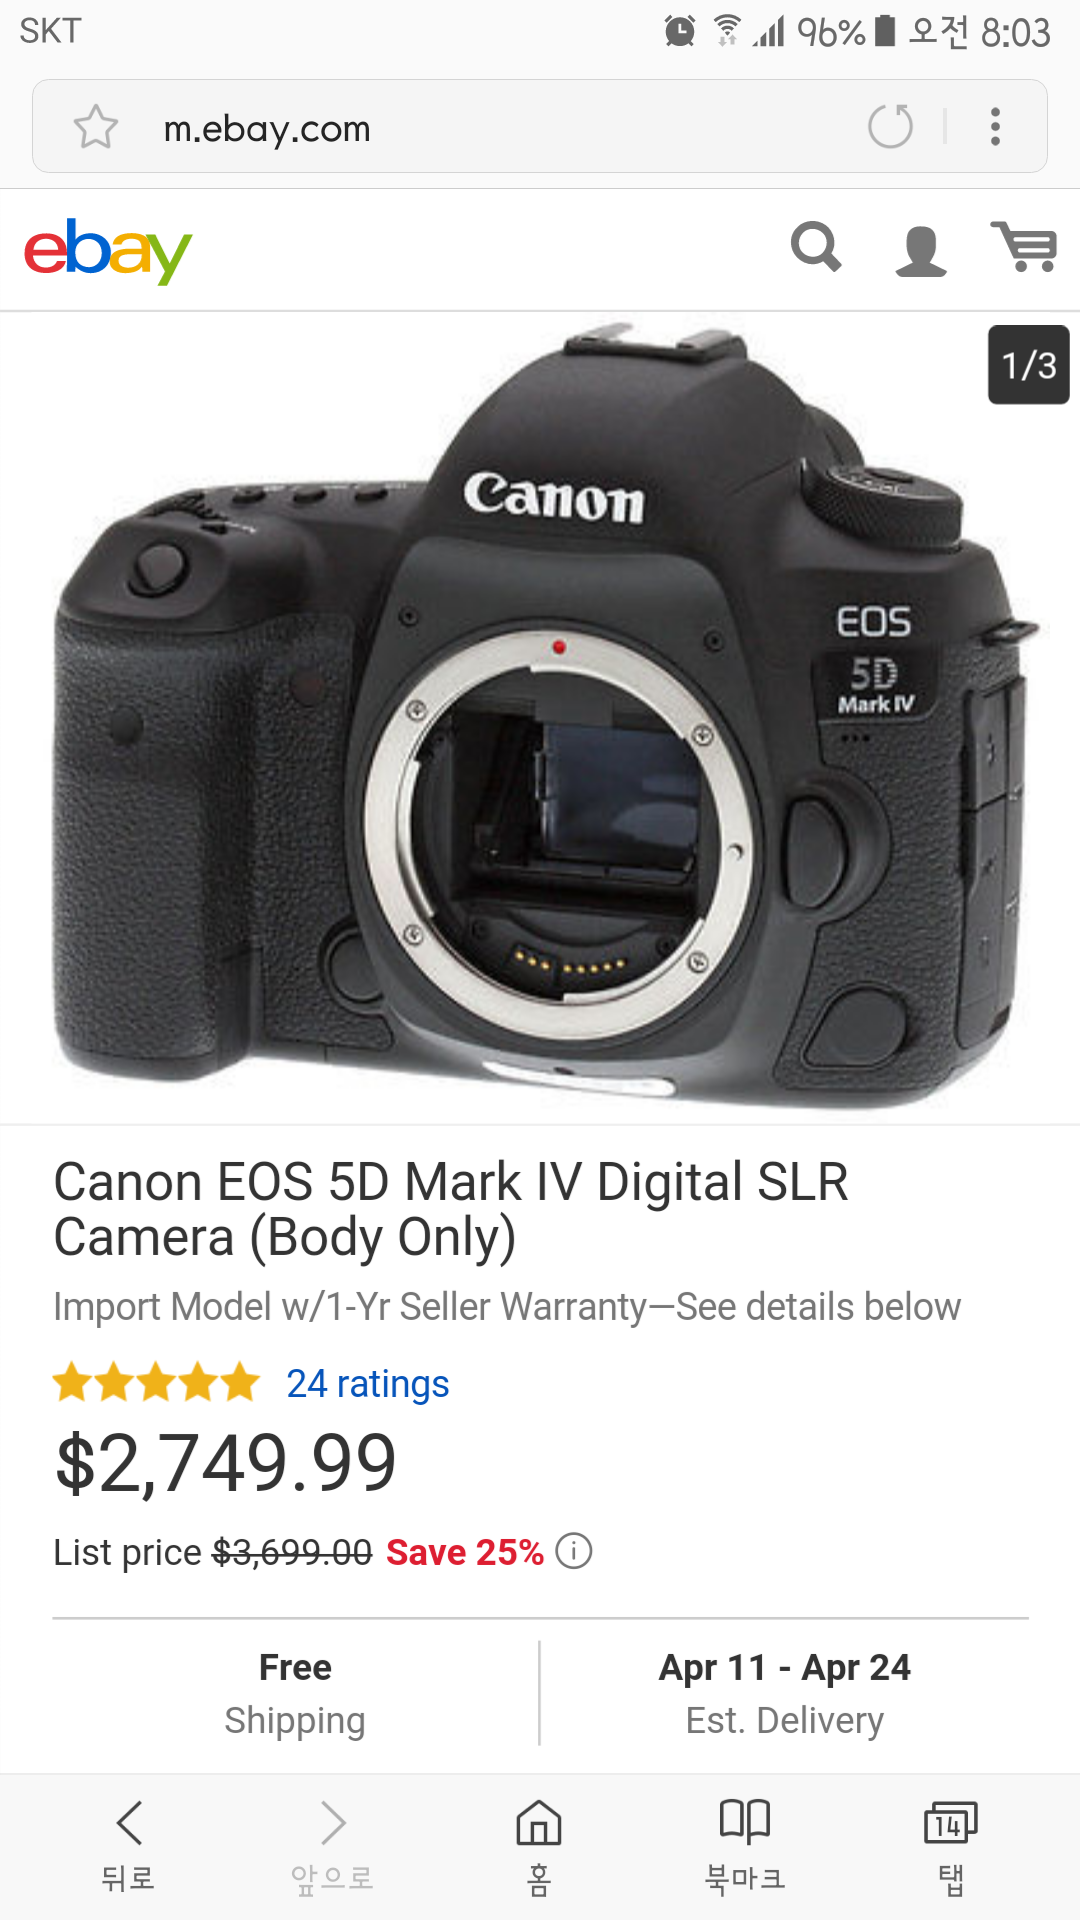Reload the page with refresh icon

(x=890, y=127)
